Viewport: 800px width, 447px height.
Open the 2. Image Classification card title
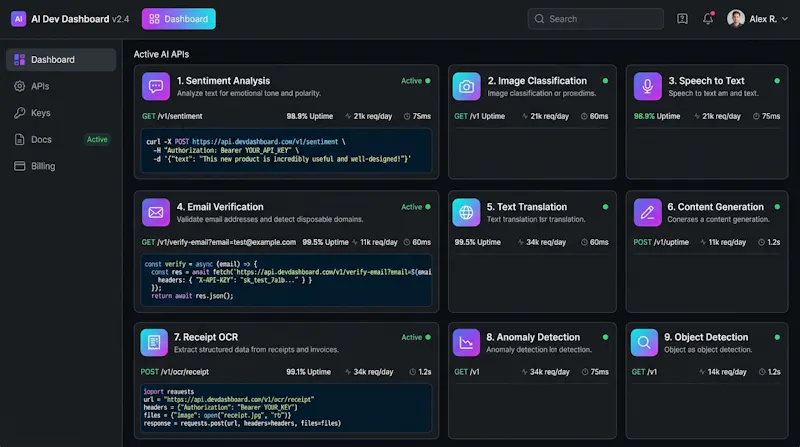(x=537, y=81)
